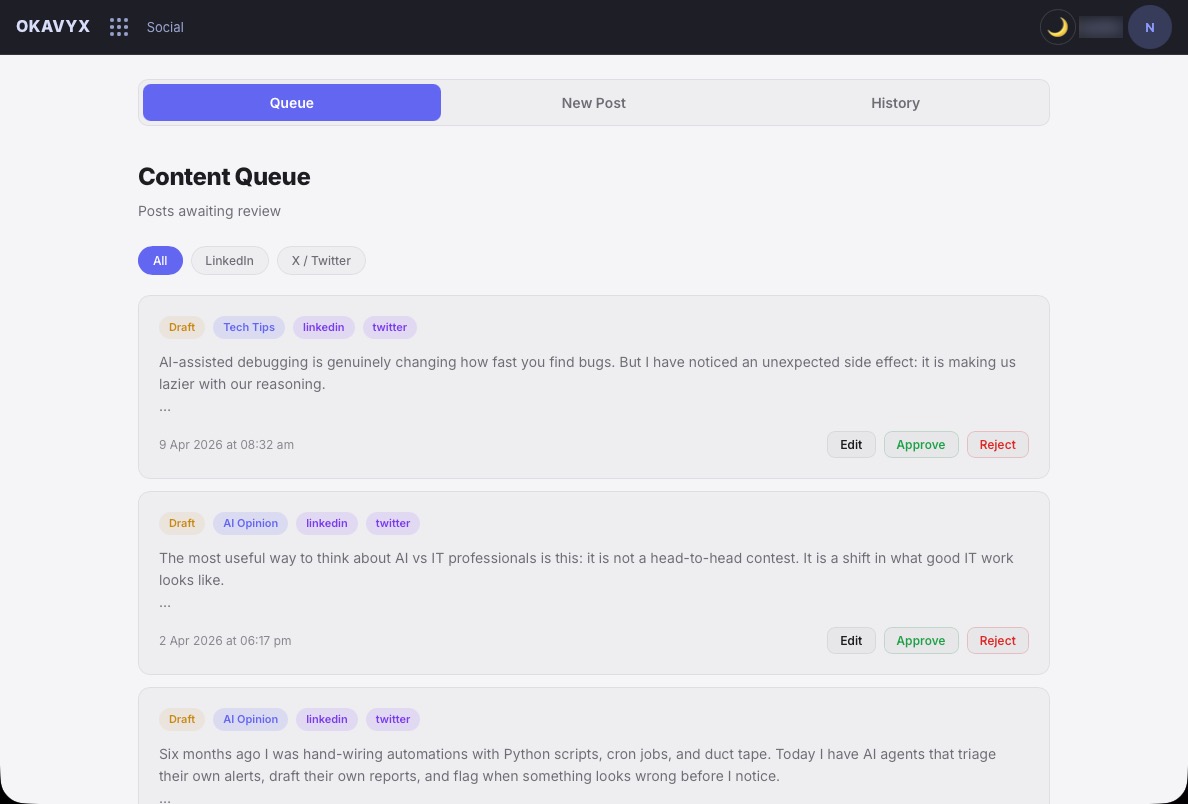The width and height of the screenshot is (1188, 804).
Task: Edit the AI vs IT professionals post
Action: pos(851,640)
